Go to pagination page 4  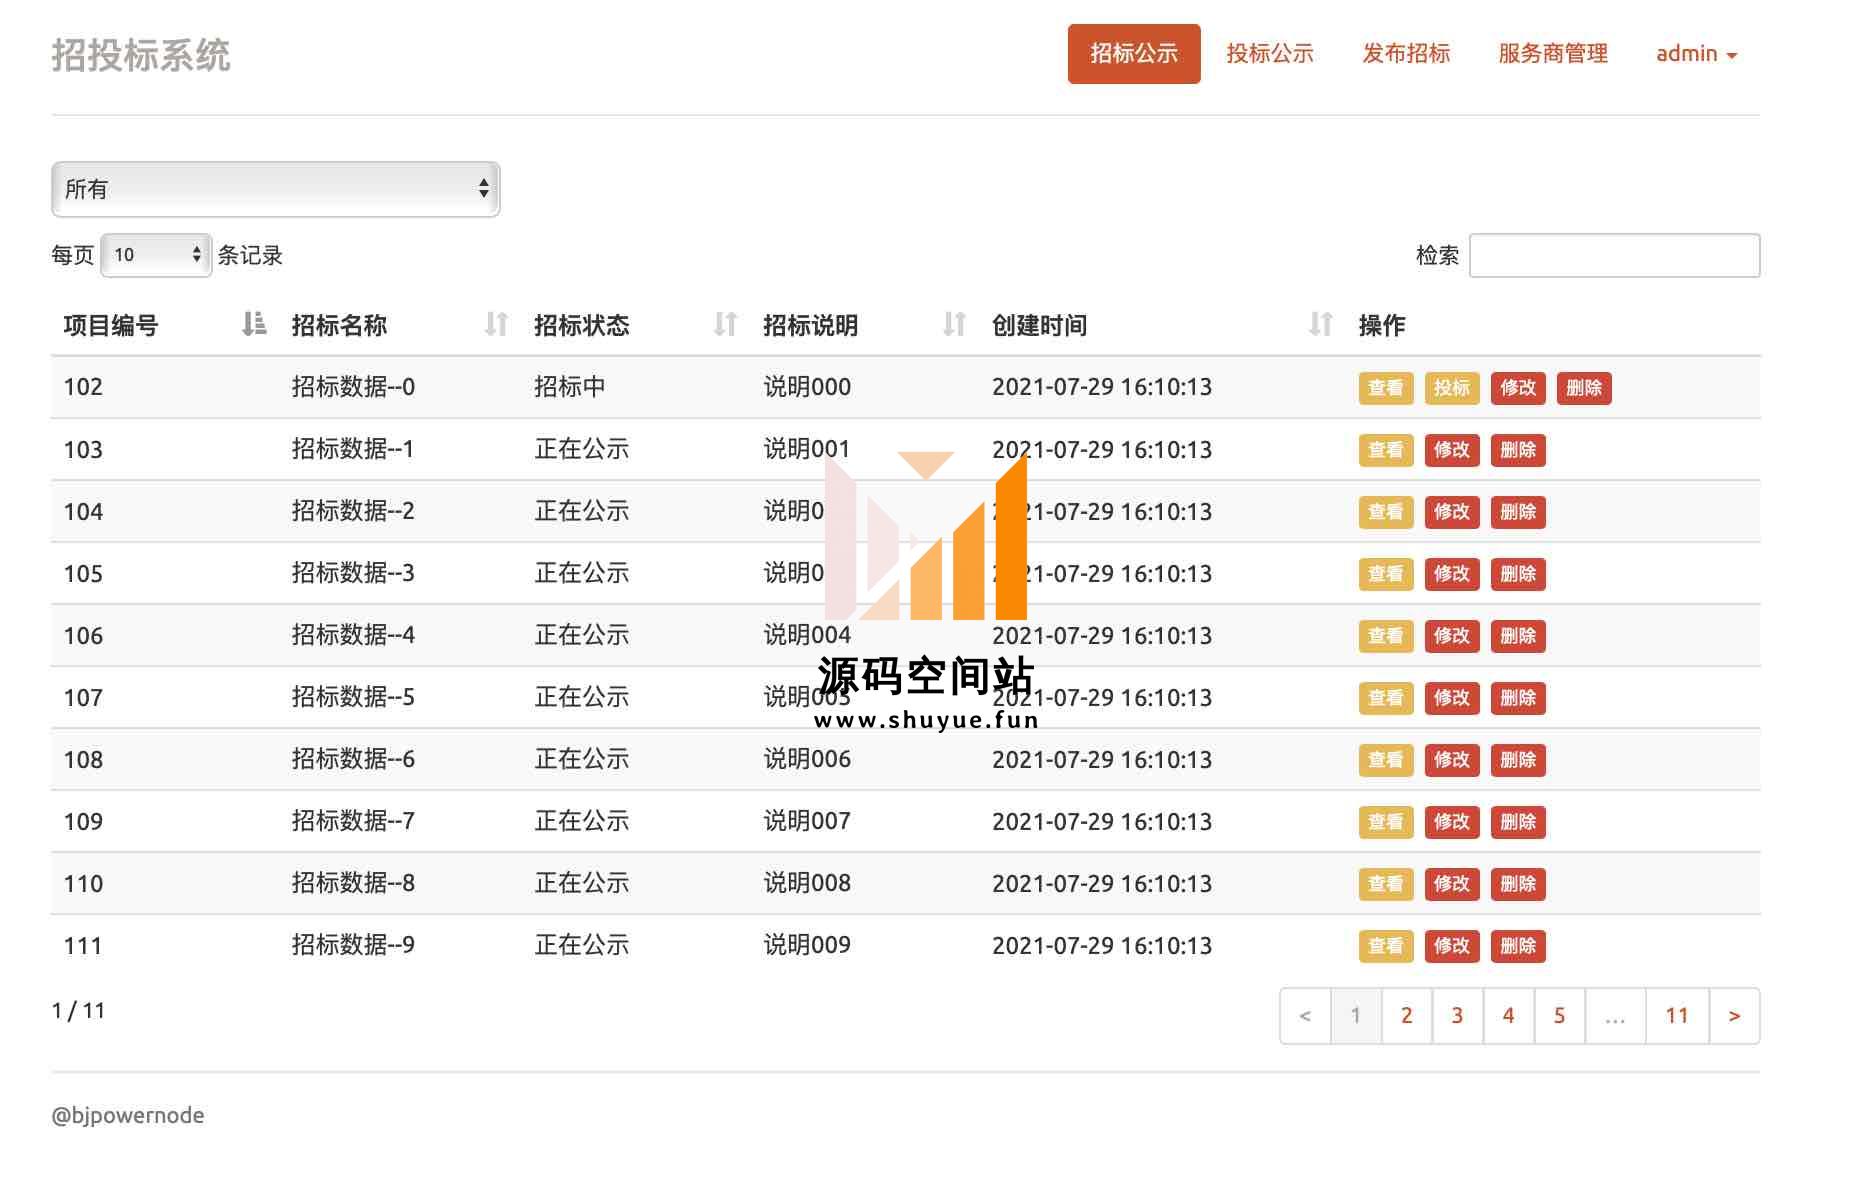tap(1509, 1016)
